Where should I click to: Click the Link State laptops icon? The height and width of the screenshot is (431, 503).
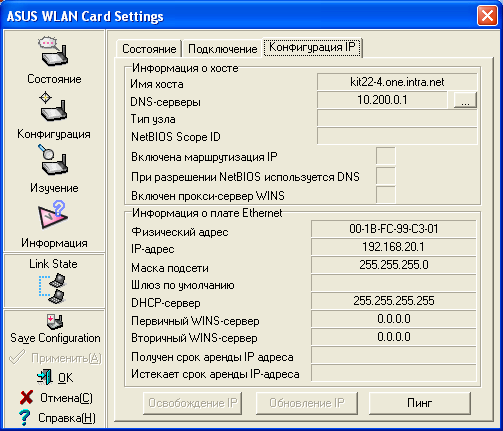[53, 288]
